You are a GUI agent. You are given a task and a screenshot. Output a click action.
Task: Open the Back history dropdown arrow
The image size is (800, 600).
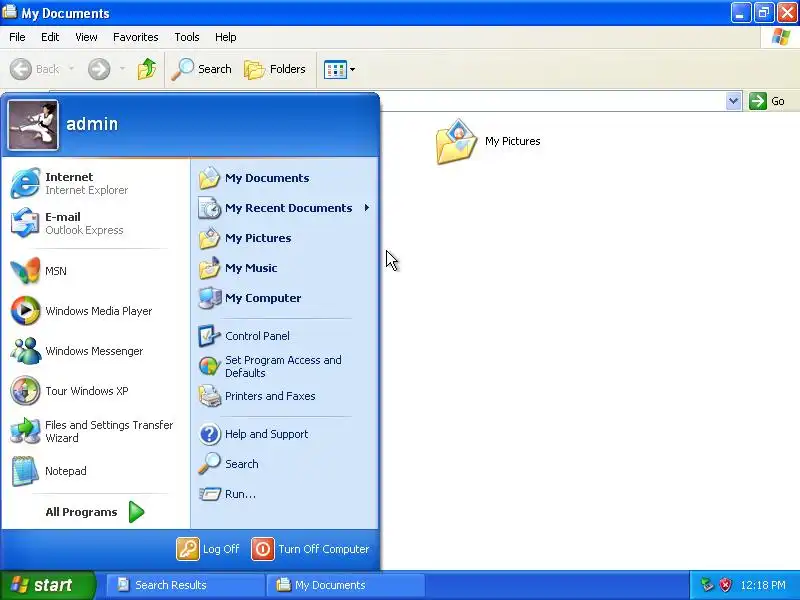(71, 69)
